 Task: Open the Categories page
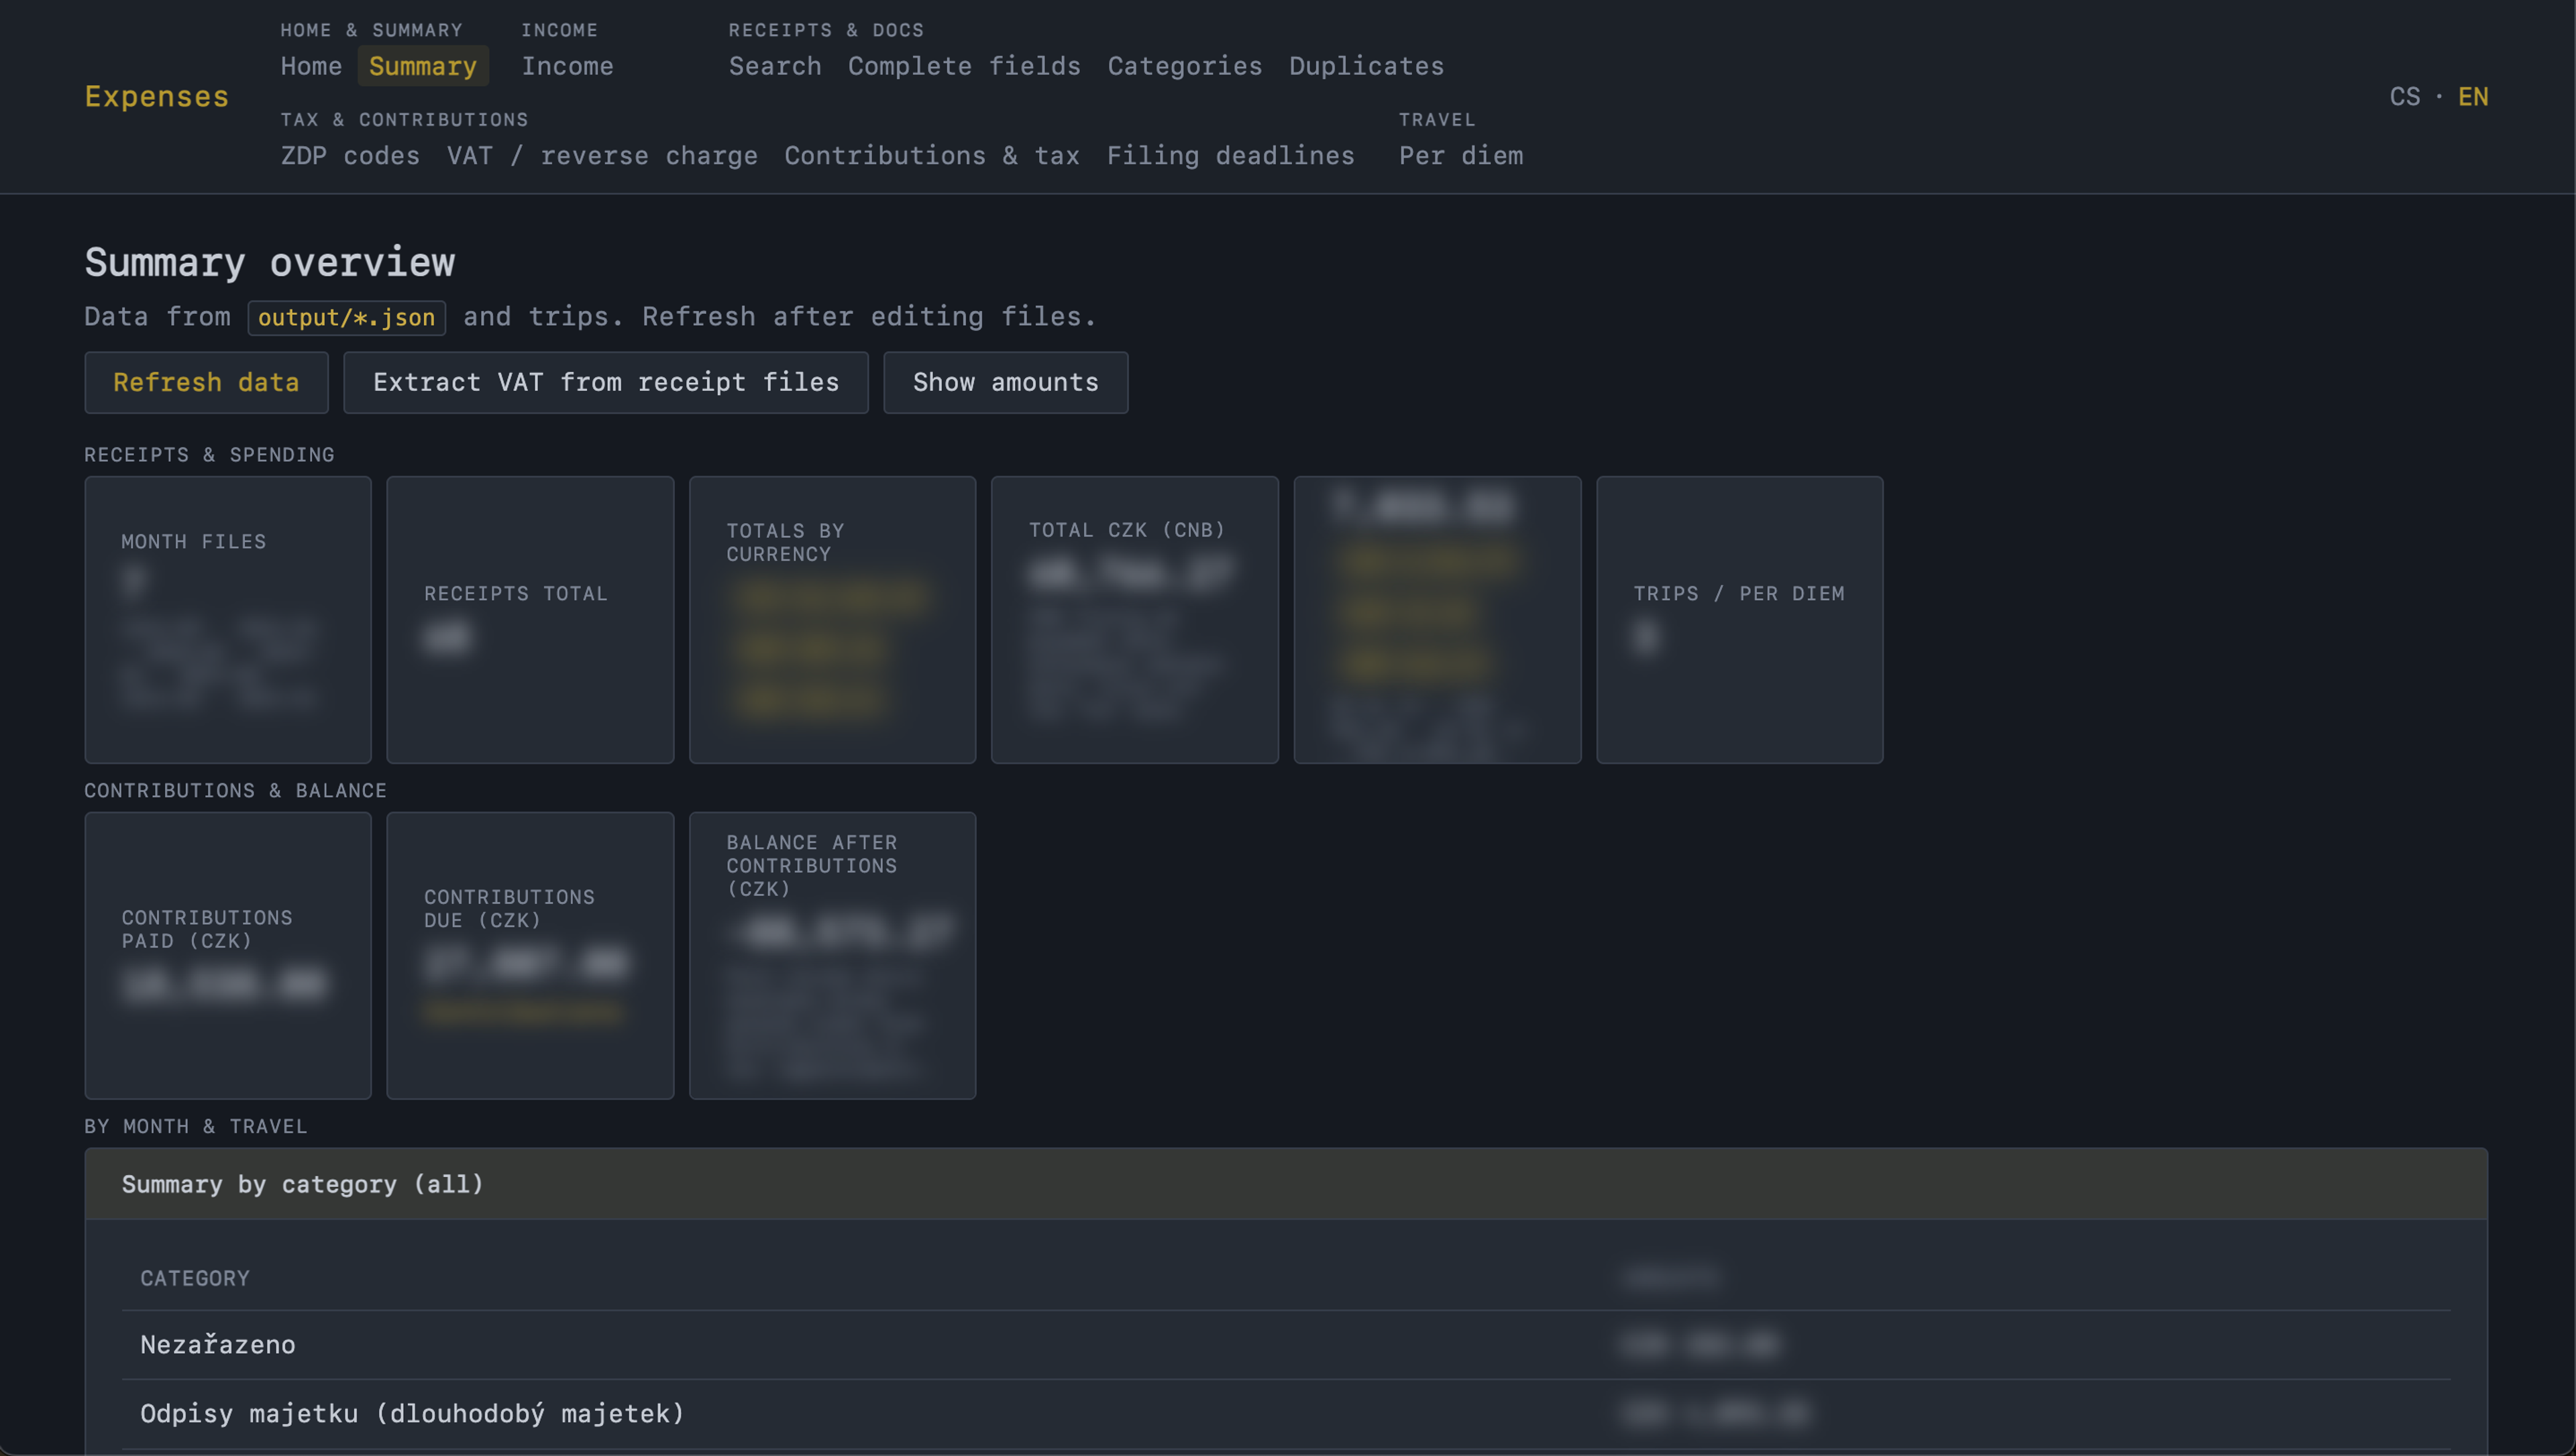[1185, 66]
